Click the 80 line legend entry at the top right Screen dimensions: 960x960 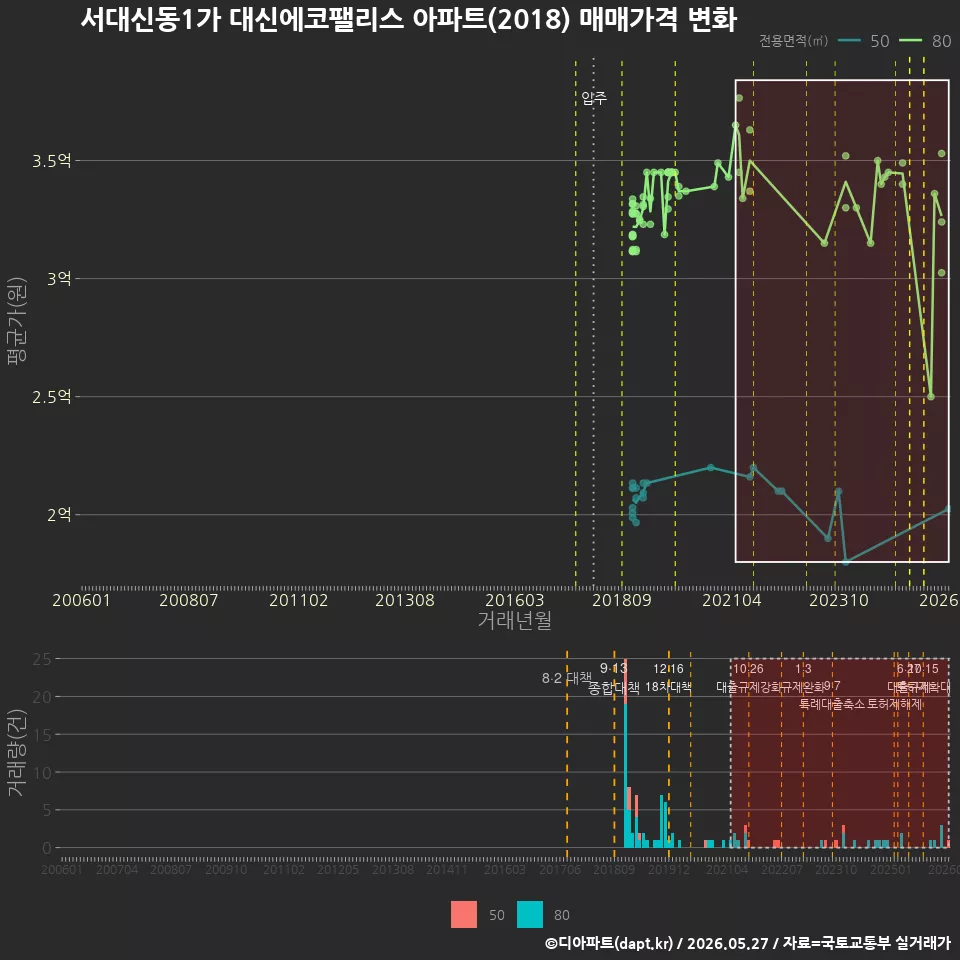click(925, 41)
